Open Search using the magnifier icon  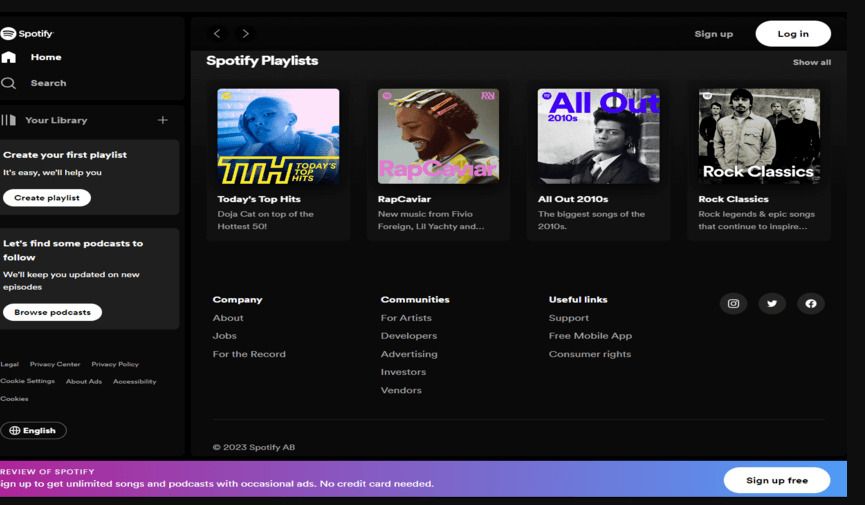[x=9, y=83]
